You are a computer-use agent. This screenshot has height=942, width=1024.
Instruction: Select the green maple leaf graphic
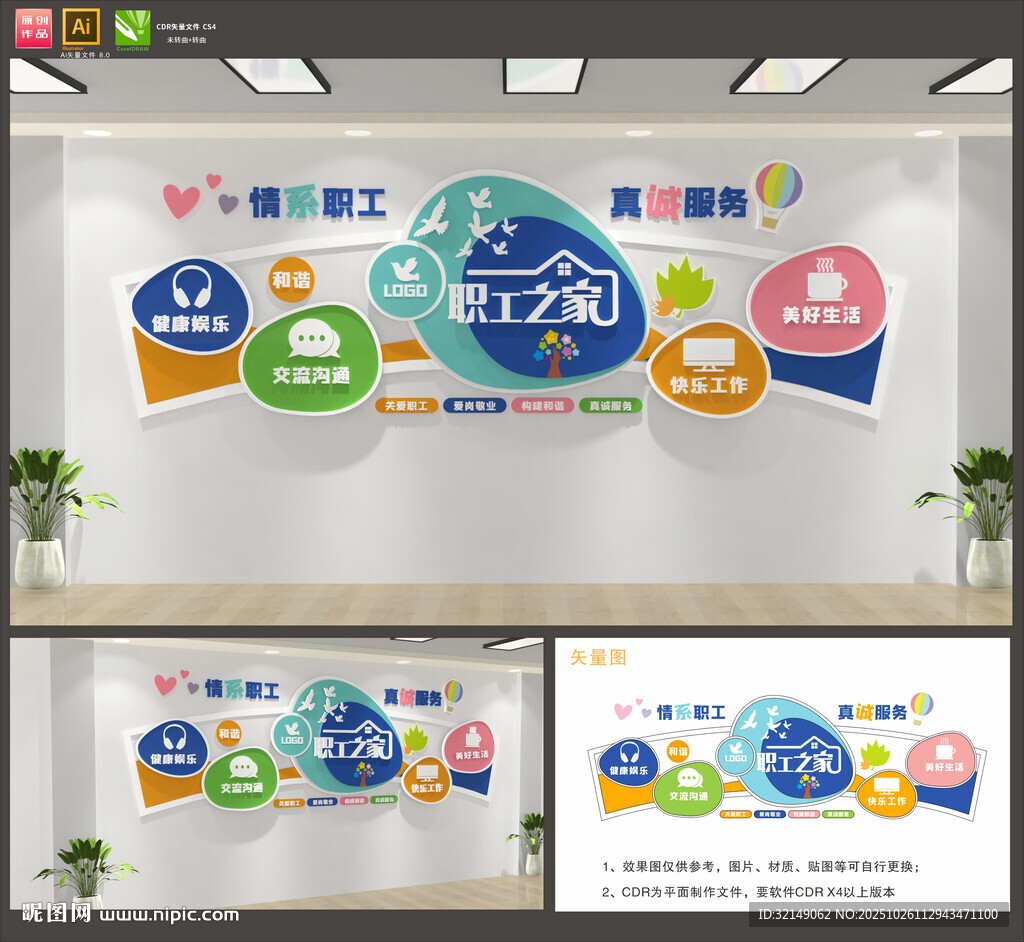(x=685, y=283)
